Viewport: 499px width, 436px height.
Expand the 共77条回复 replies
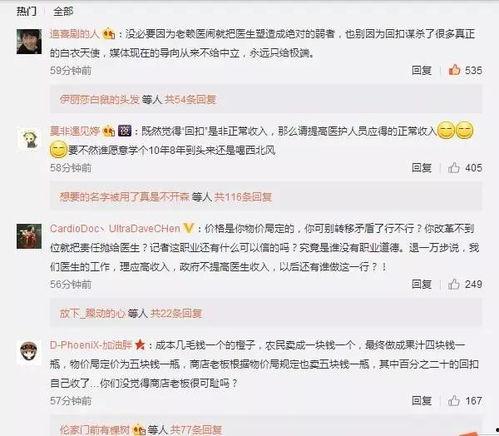point(196,430)
